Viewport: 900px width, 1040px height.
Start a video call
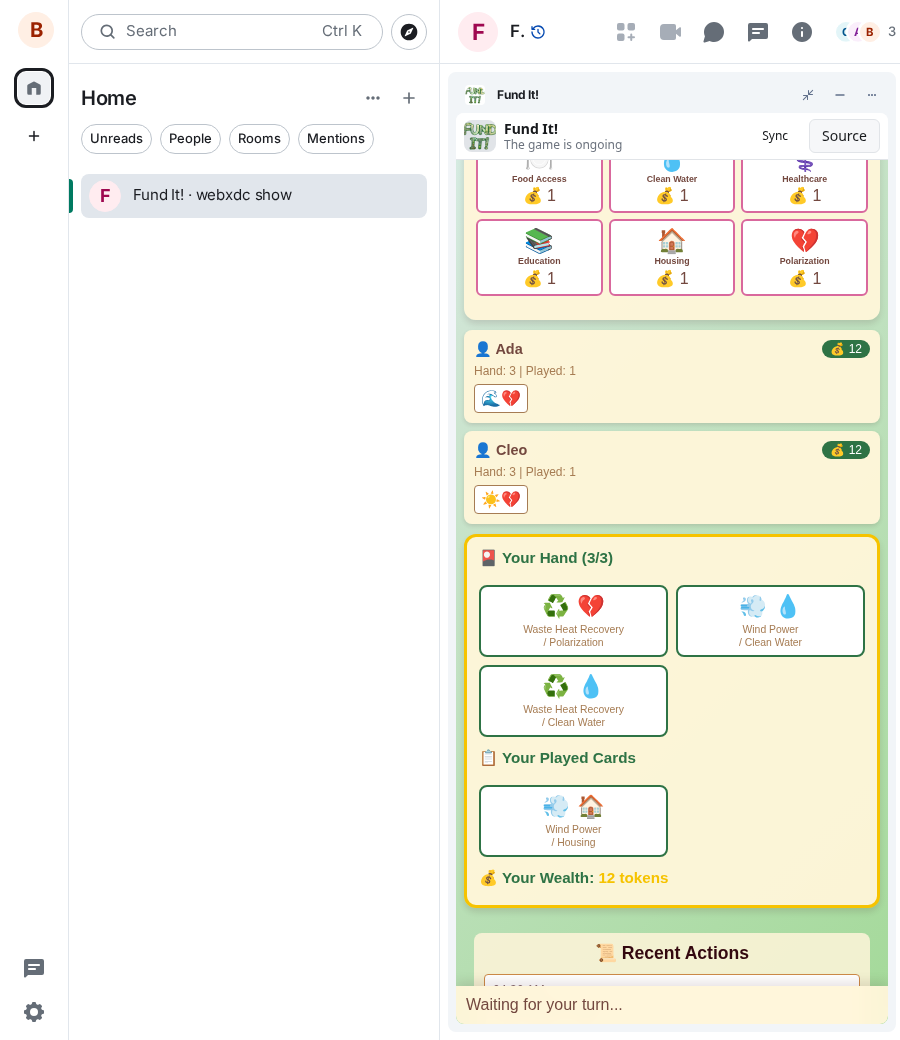pos(670,32)
